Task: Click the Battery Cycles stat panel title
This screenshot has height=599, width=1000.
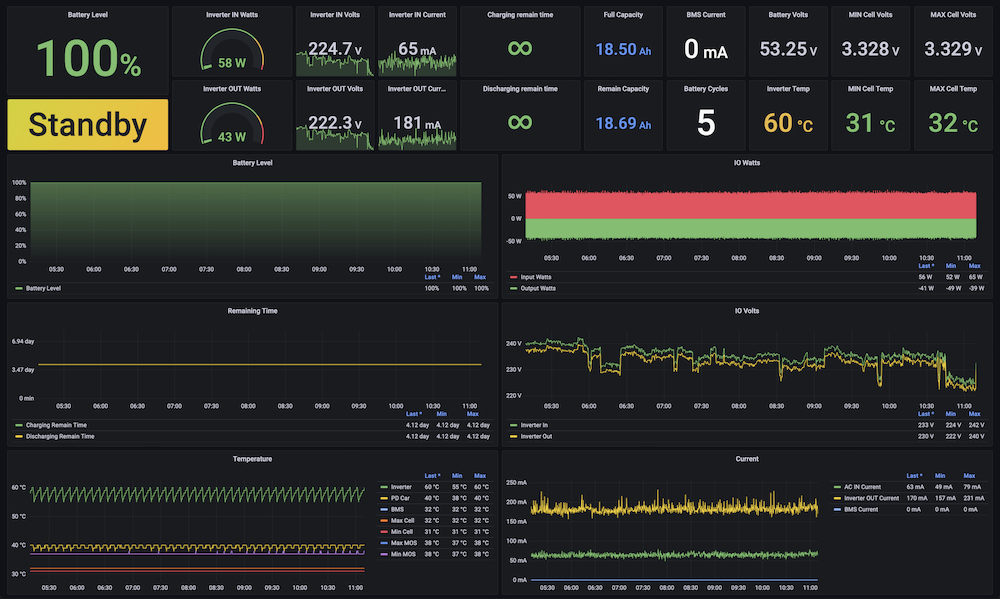Action: click(x=705, y=89)
